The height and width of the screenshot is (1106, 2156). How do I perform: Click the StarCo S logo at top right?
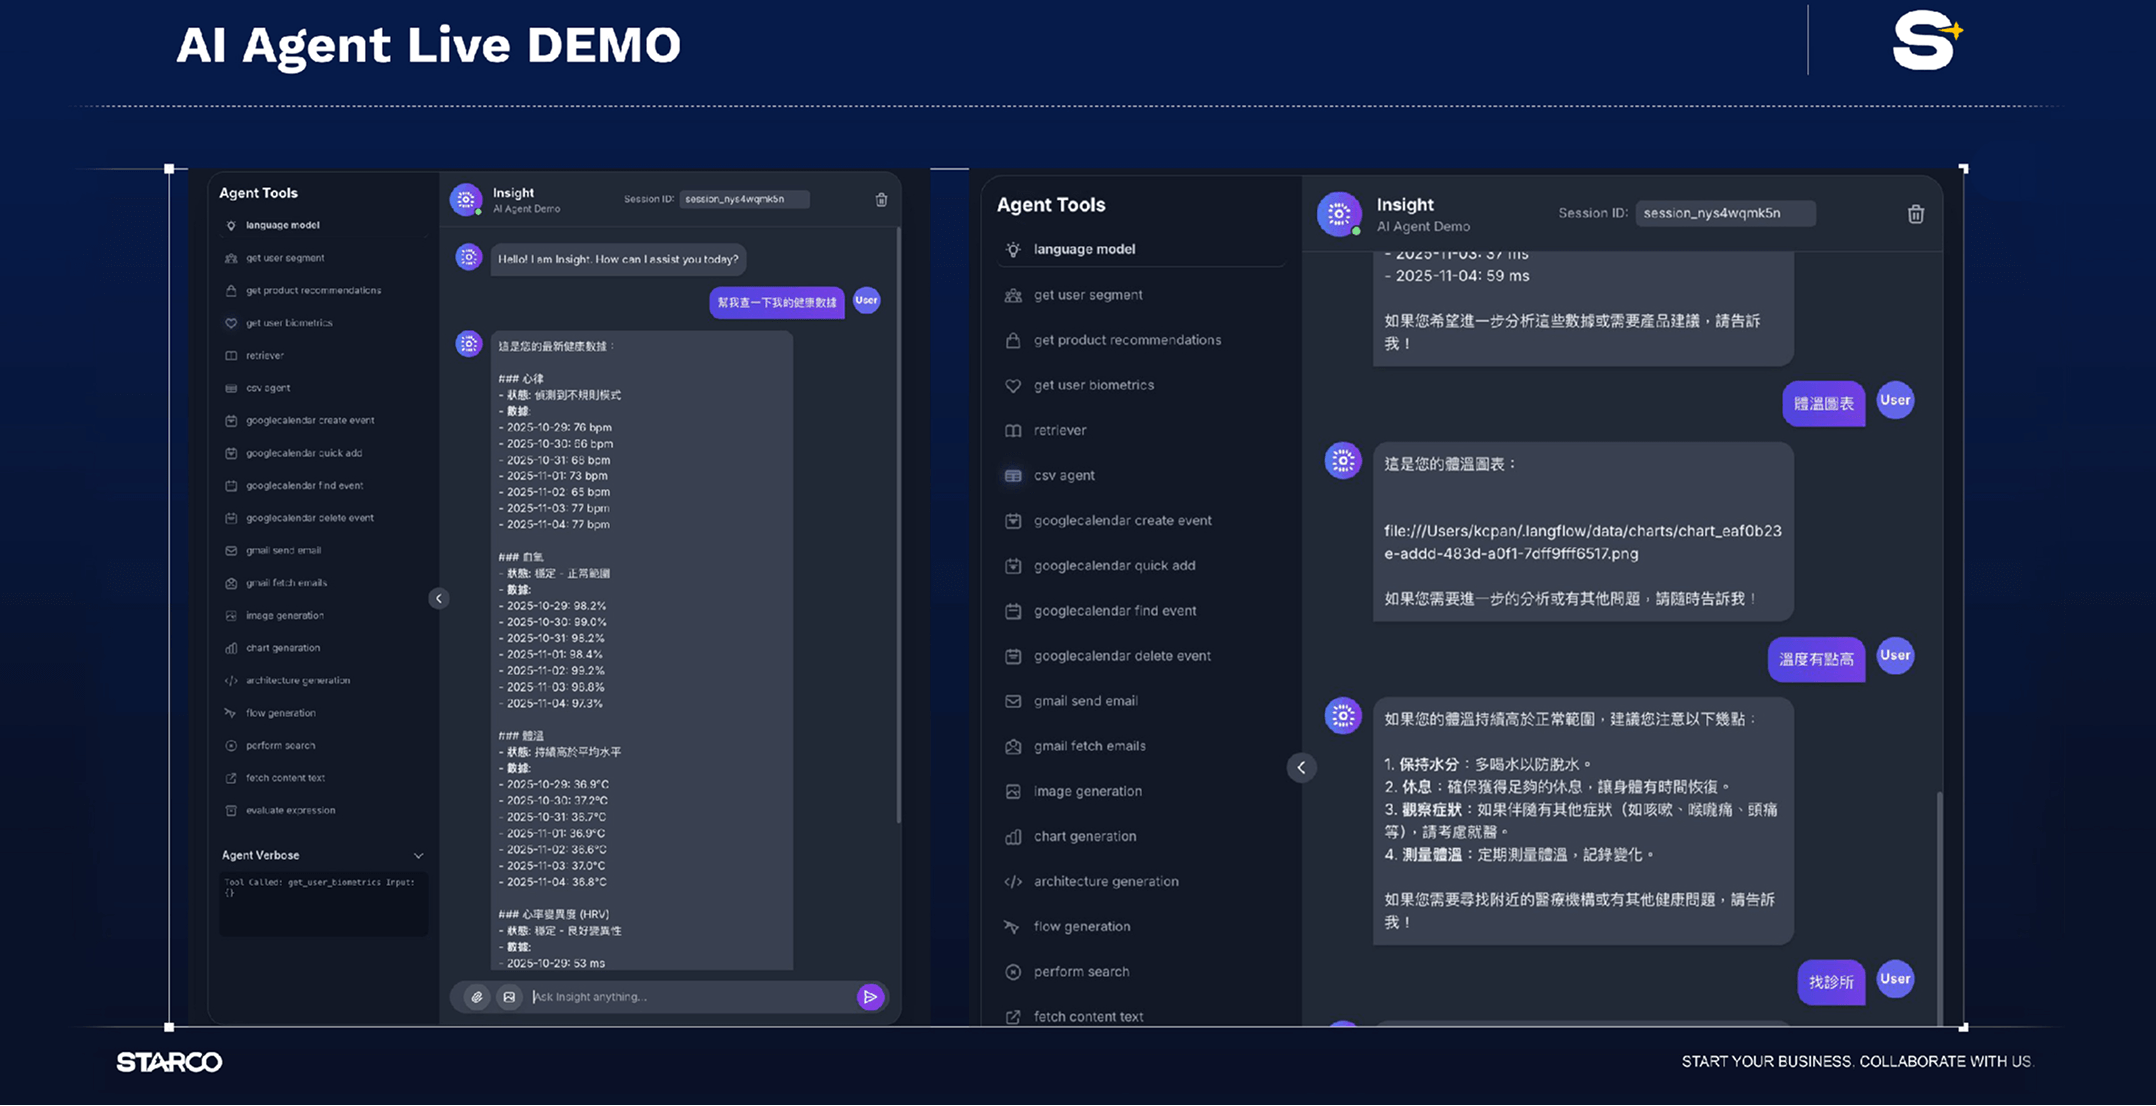tap(1925, 41)
